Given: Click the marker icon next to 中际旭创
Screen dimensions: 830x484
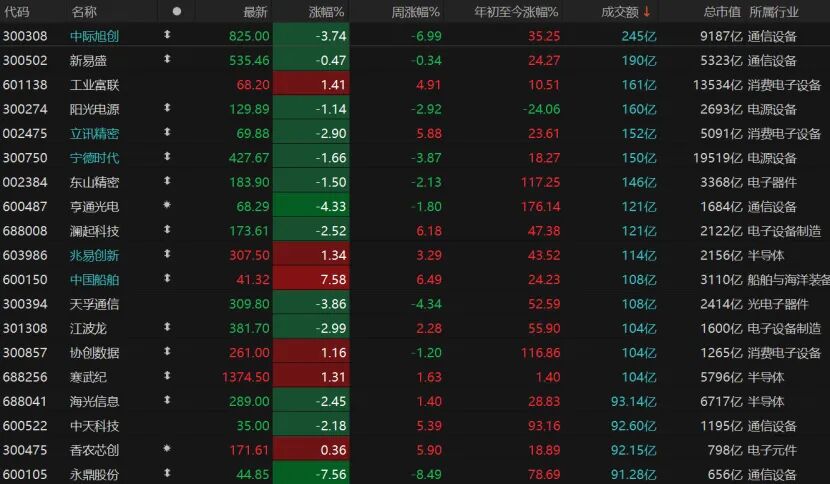Looking at the screenshot, I should (167, 35).
